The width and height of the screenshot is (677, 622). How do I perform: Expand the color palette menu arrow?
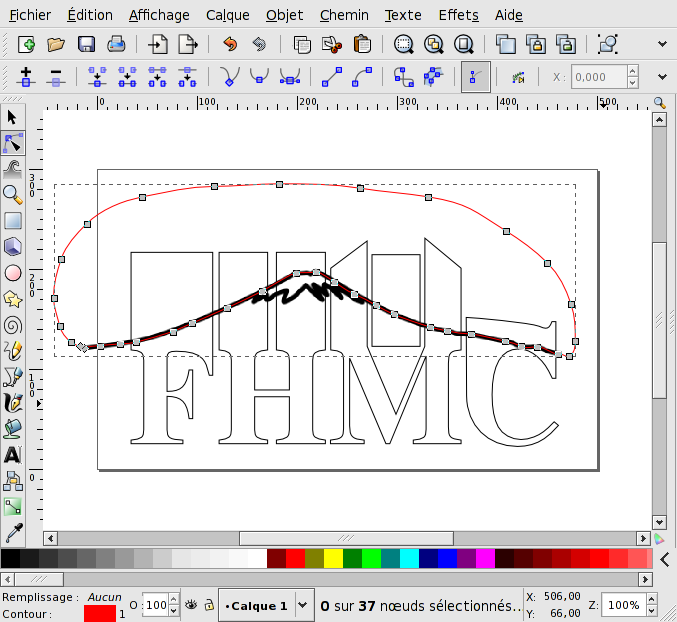tap(665, 559)
